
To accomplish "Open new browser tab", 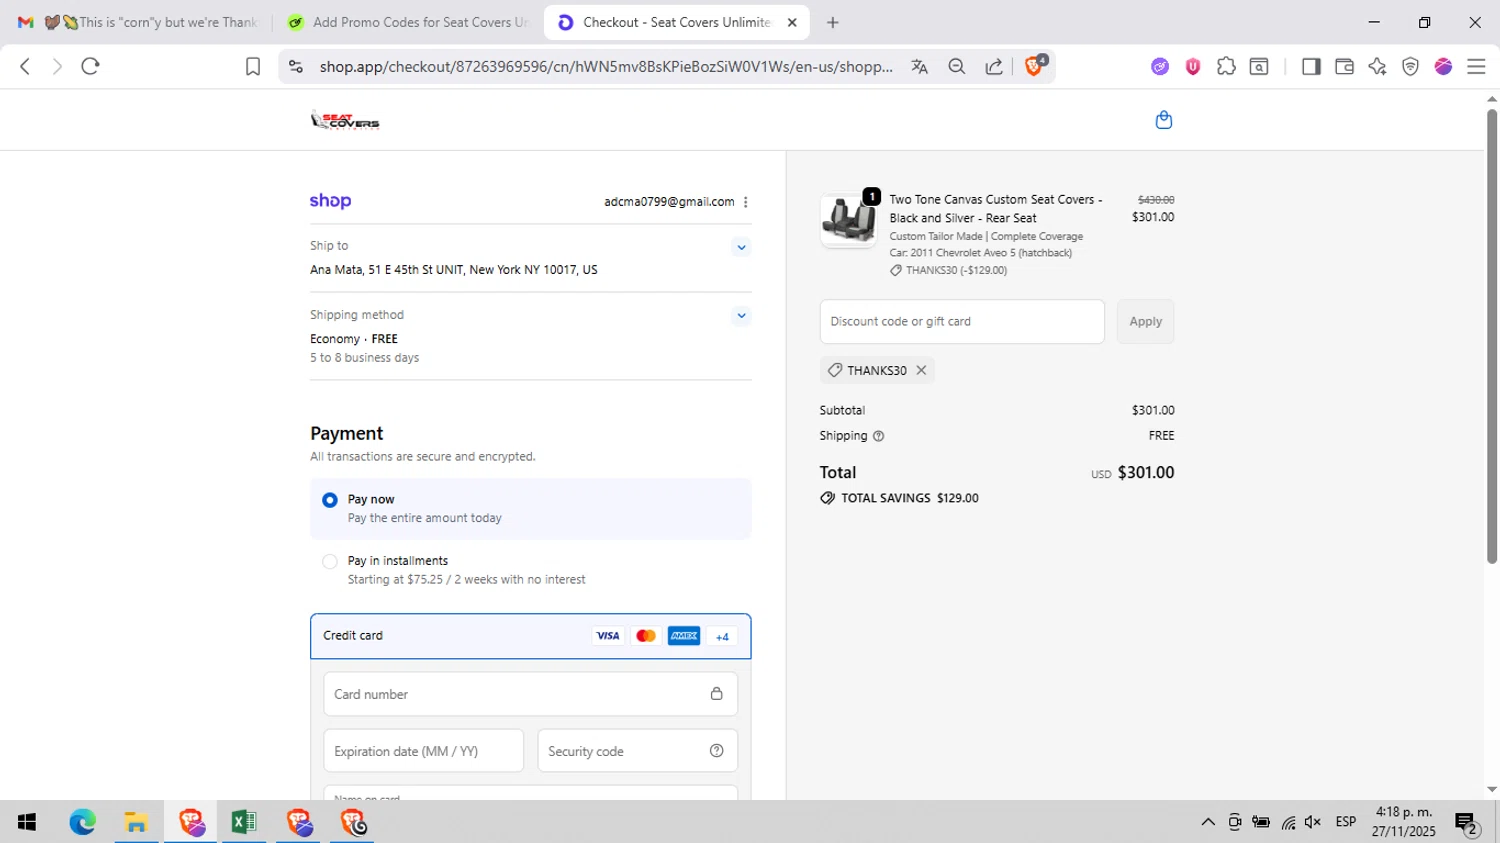I will [832, 22].
